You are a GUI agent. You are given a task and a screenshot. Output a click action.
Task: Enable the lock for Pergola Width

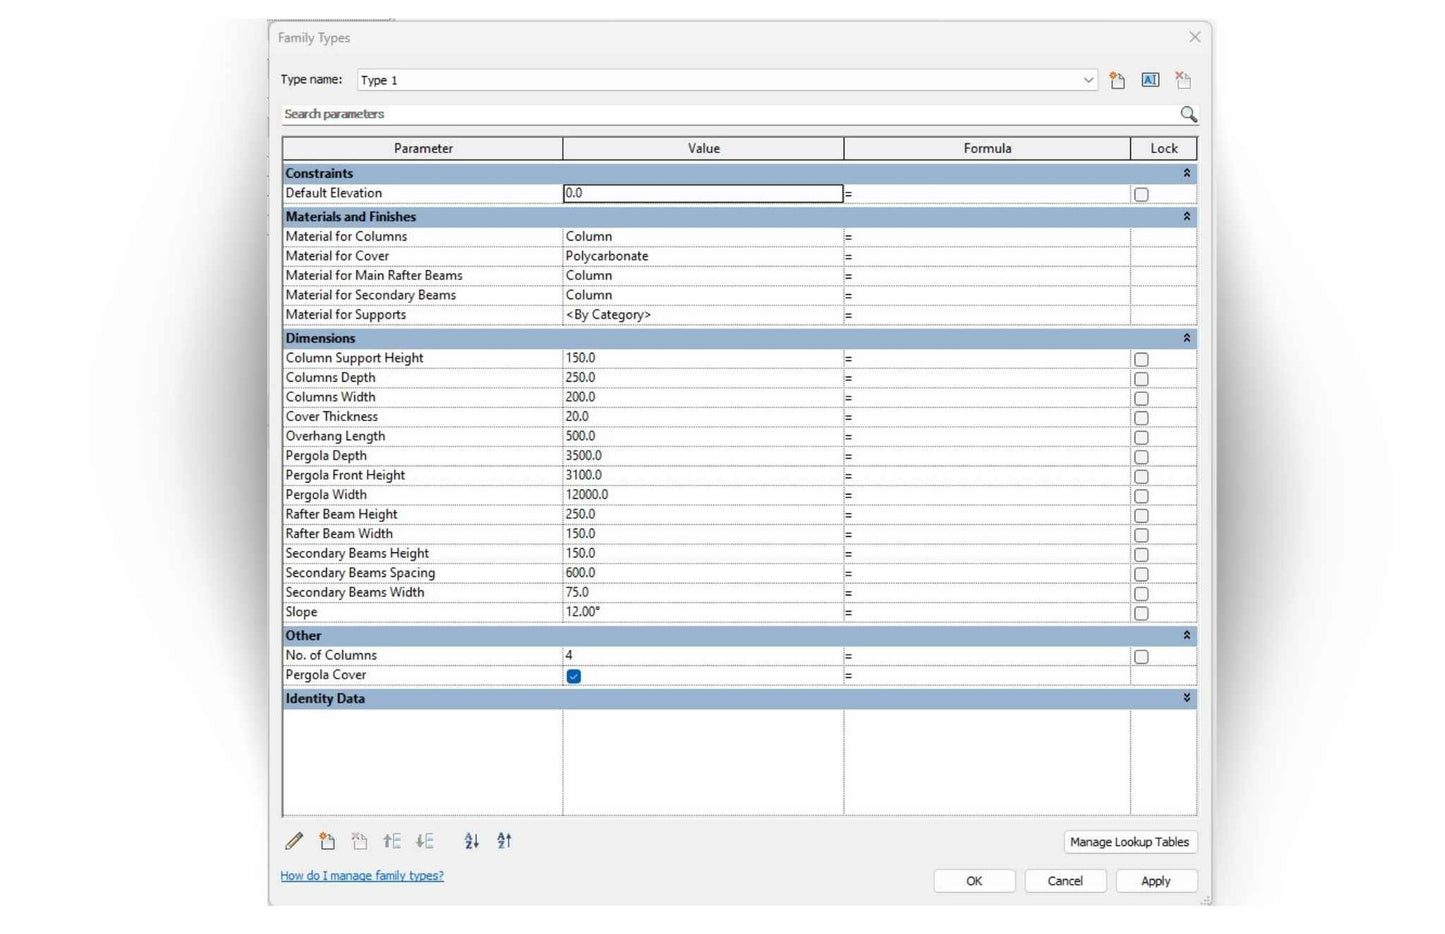point(1141,496)
